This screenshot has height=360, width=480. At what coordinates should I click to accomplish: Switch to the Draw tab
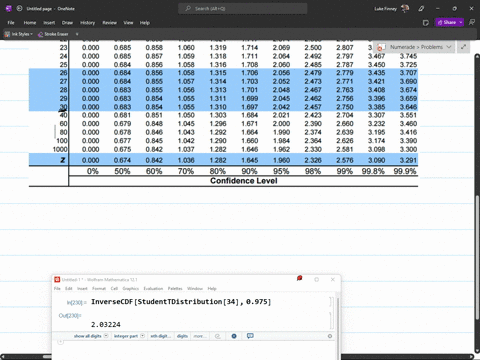[67, 23]
